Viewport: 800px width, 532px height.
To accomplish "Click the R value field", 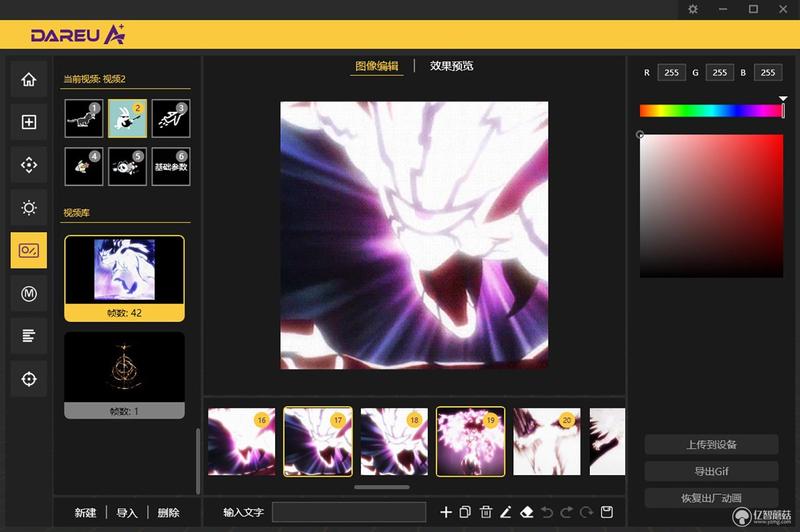I will [671, 72].
